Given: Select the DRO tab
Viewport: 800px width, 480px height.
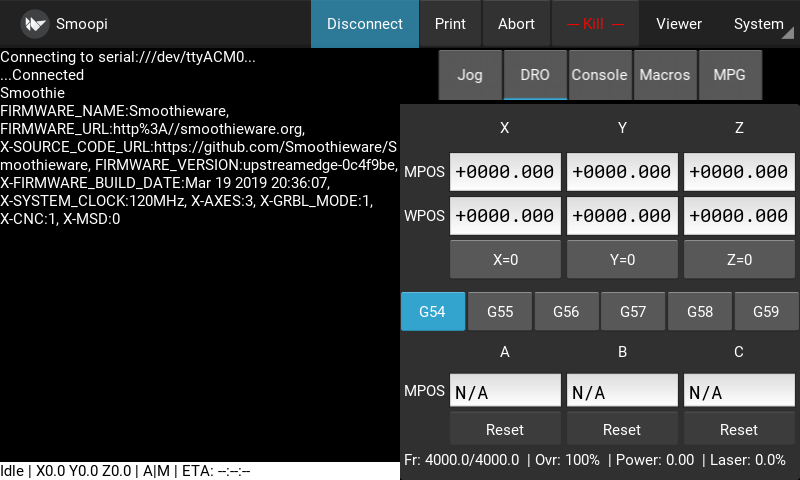Looking at the screenshot, I should coord(535,75).
